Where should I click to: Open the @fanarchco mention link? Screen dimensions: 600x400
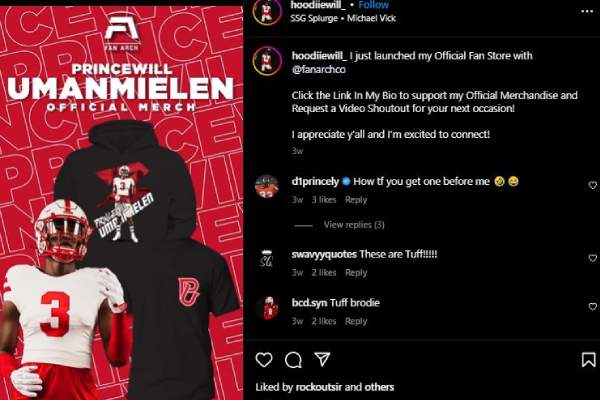[319, 69]
